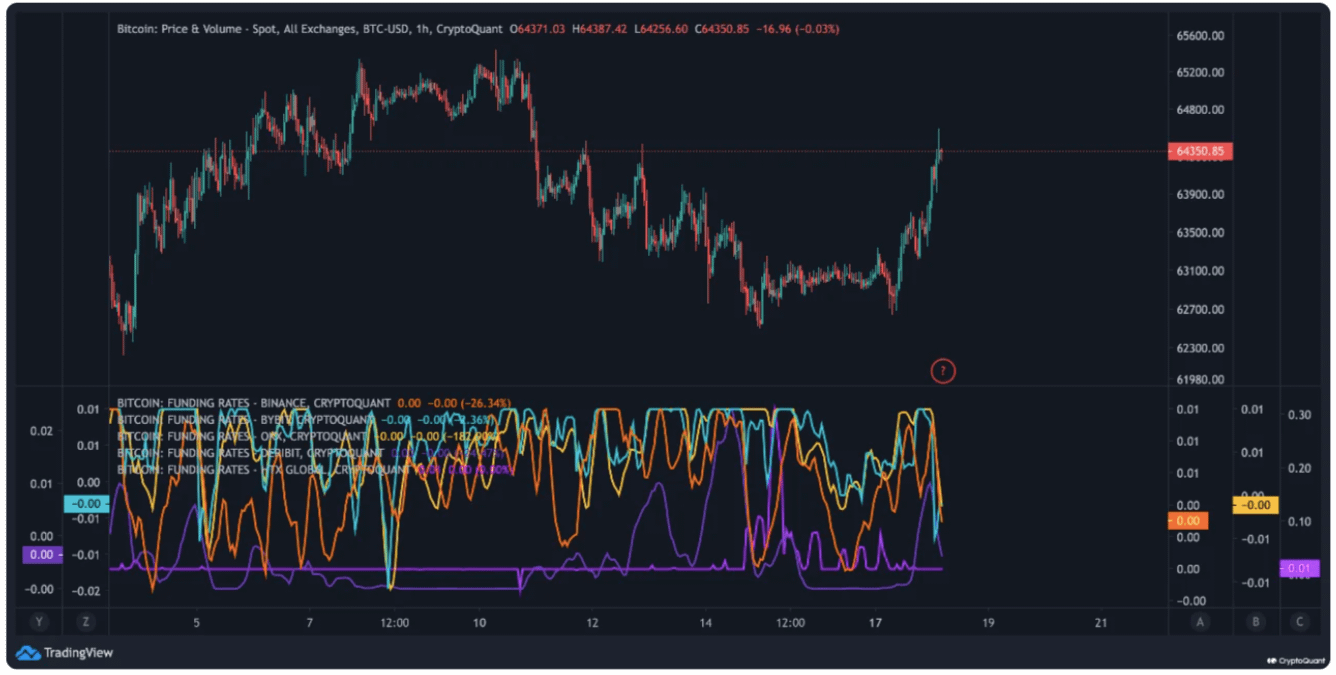Viewport: 1336px width, 675px height.
Task: Click date label 21 on time axis
Action: click(1101, 623)
